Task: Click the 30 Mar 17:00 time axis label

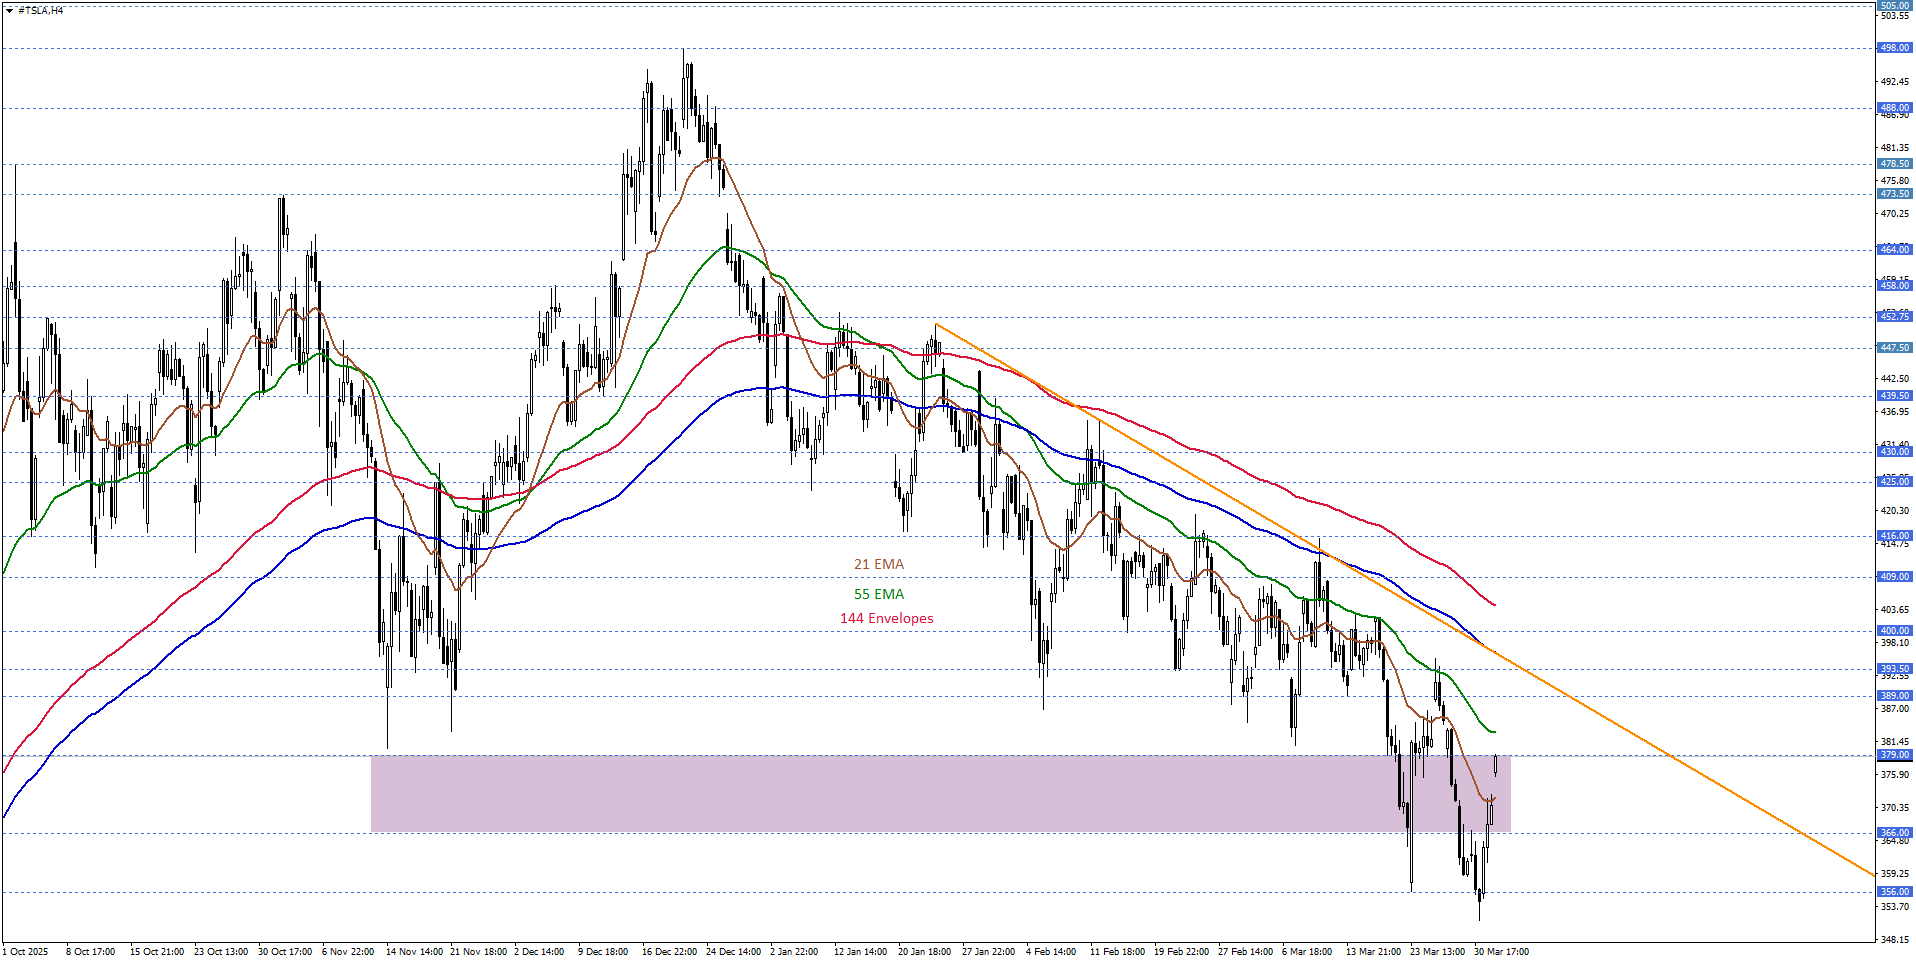Action: click(x=1501, y=952)
